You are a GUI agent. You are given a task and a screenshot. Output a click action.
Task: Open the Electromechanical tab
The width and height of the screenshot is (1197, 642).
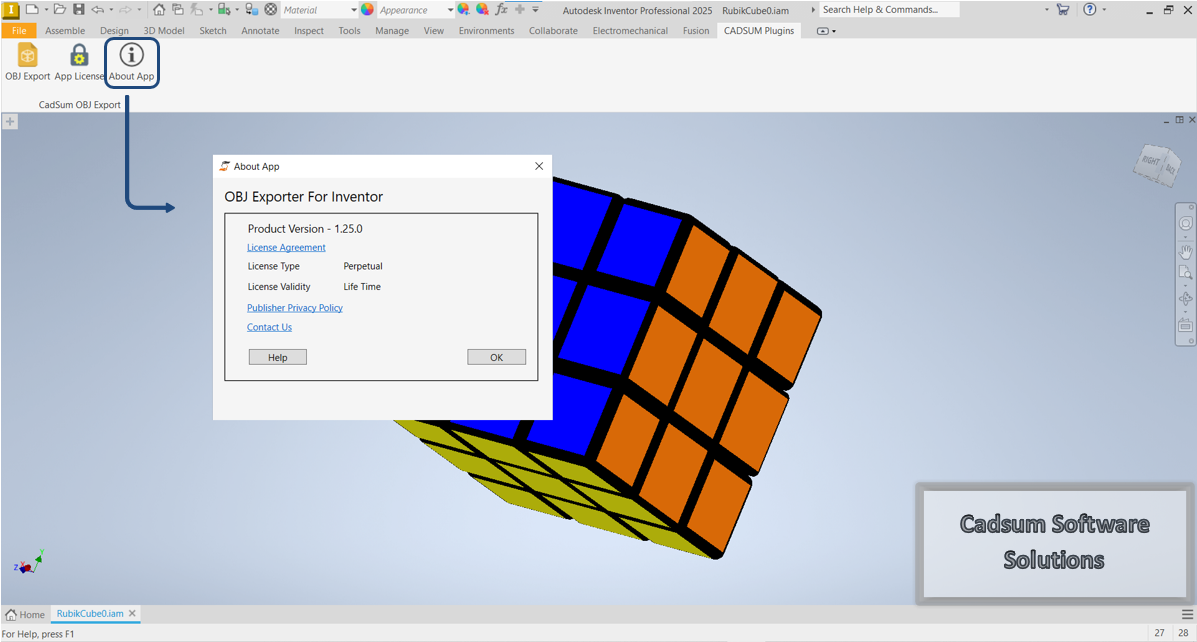click(x=630, y=31)
